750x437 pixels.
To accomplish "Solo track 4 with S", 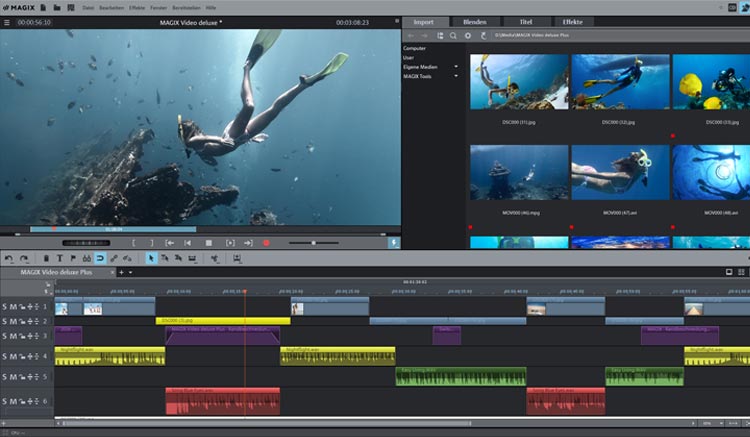I will point(5,356).
